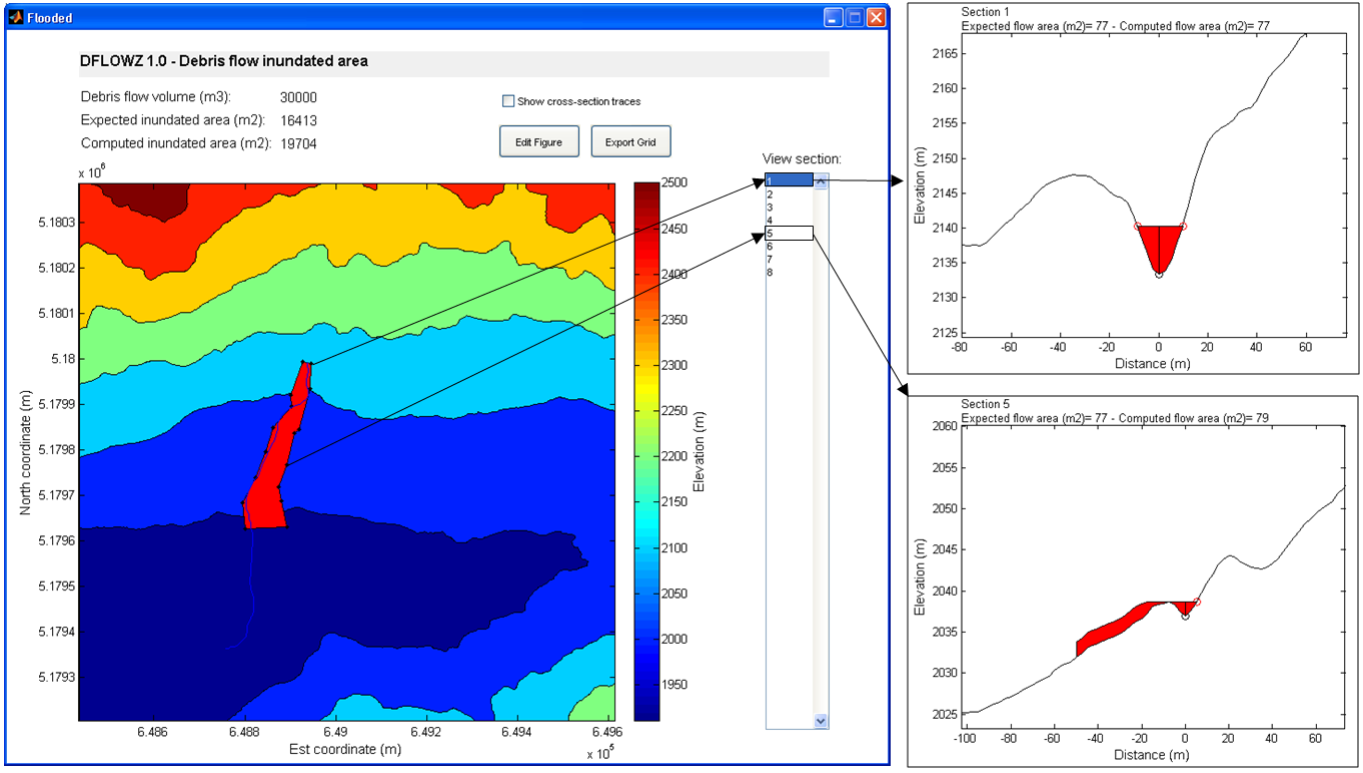The height and width of the screenshot is (773, 1363).
Task: Select section 8 in View section list
Action: point(789,272)
